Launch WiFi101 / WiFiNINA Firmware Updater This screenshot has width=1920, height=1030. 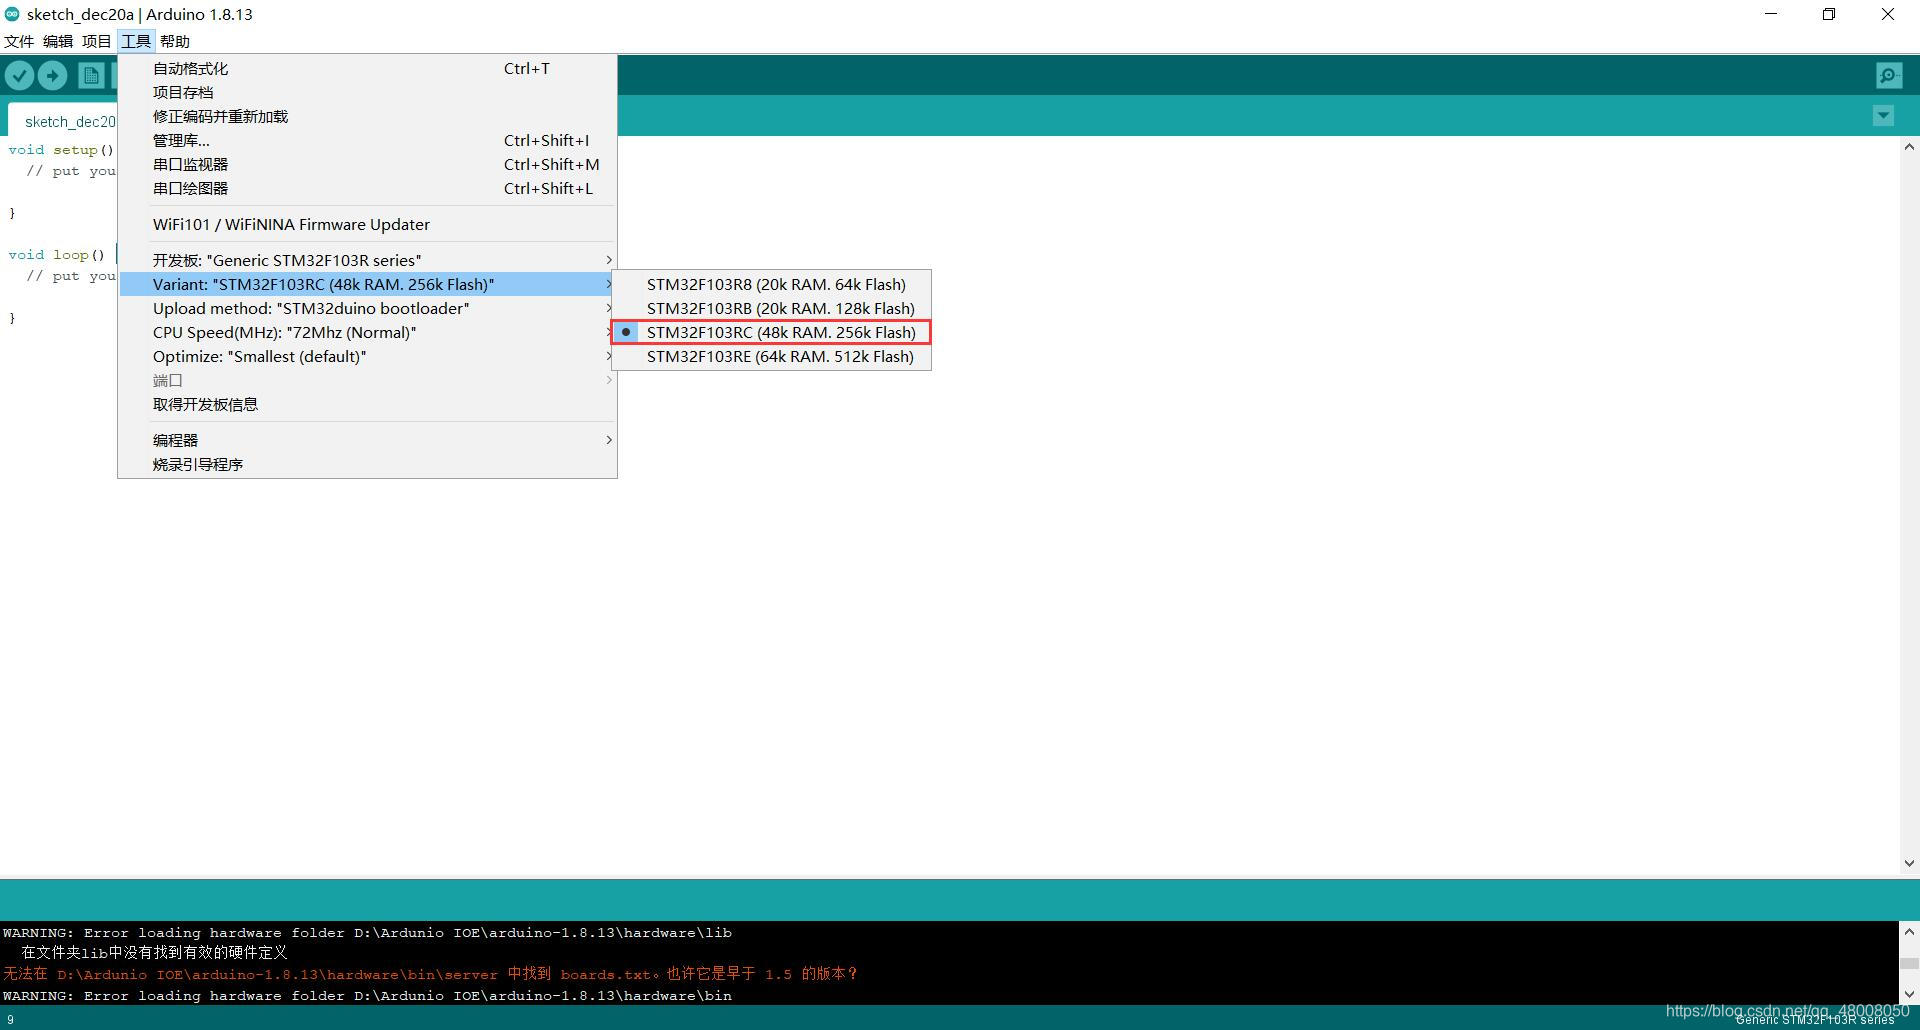point(367,224)
